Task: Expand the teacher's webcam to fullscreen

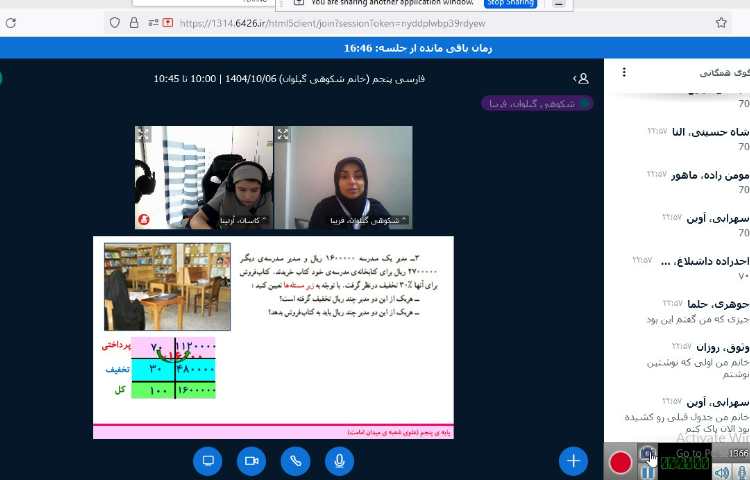Action: coord(283,134)
